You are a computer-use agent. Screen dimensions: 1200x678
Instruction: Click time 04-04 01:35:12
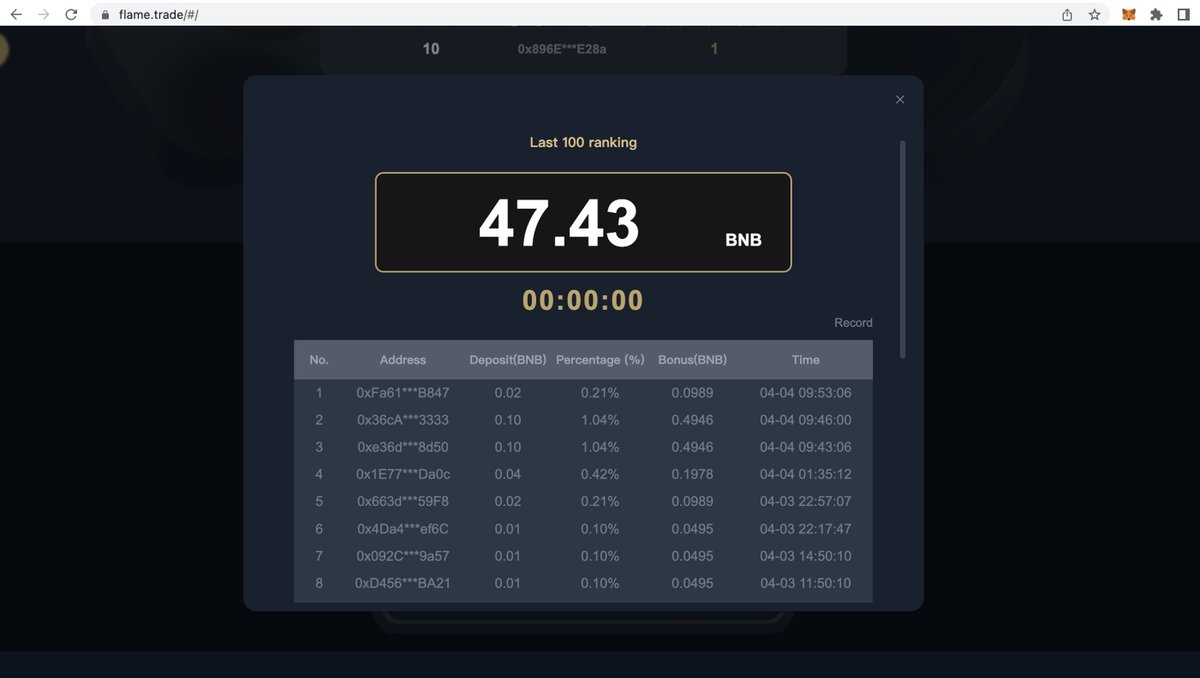coord(805,474)
